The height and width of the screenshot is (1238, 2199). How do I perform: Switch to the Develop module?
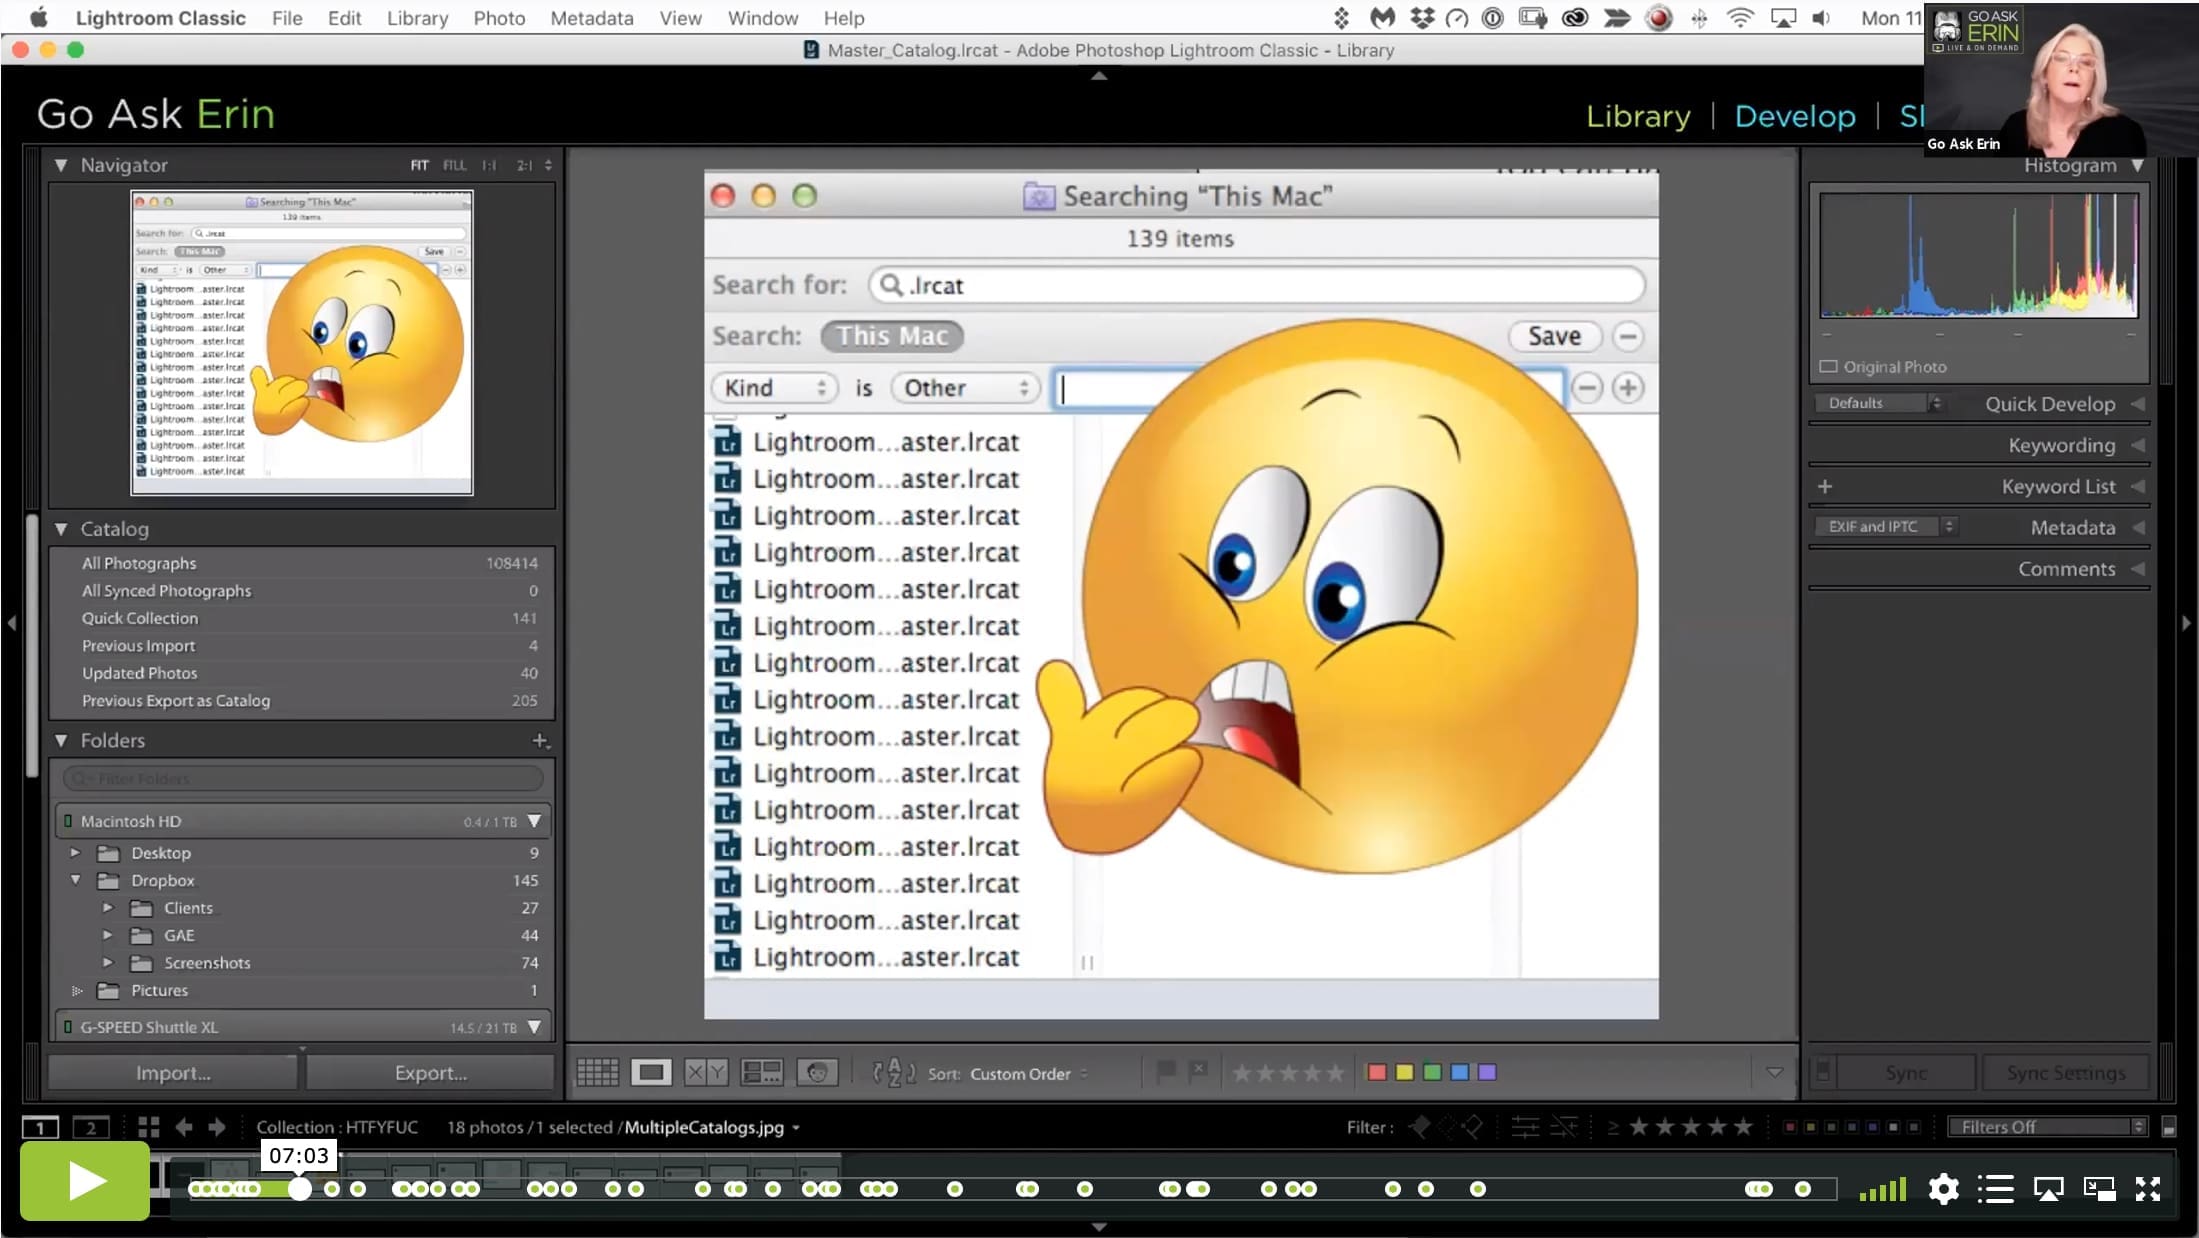click(x=1795, y=116)
